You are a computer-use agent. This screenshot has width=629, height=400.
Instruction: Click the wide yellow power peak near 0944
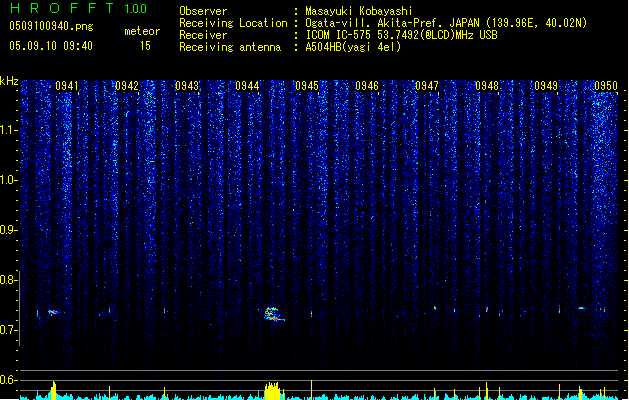click(272, 391)
